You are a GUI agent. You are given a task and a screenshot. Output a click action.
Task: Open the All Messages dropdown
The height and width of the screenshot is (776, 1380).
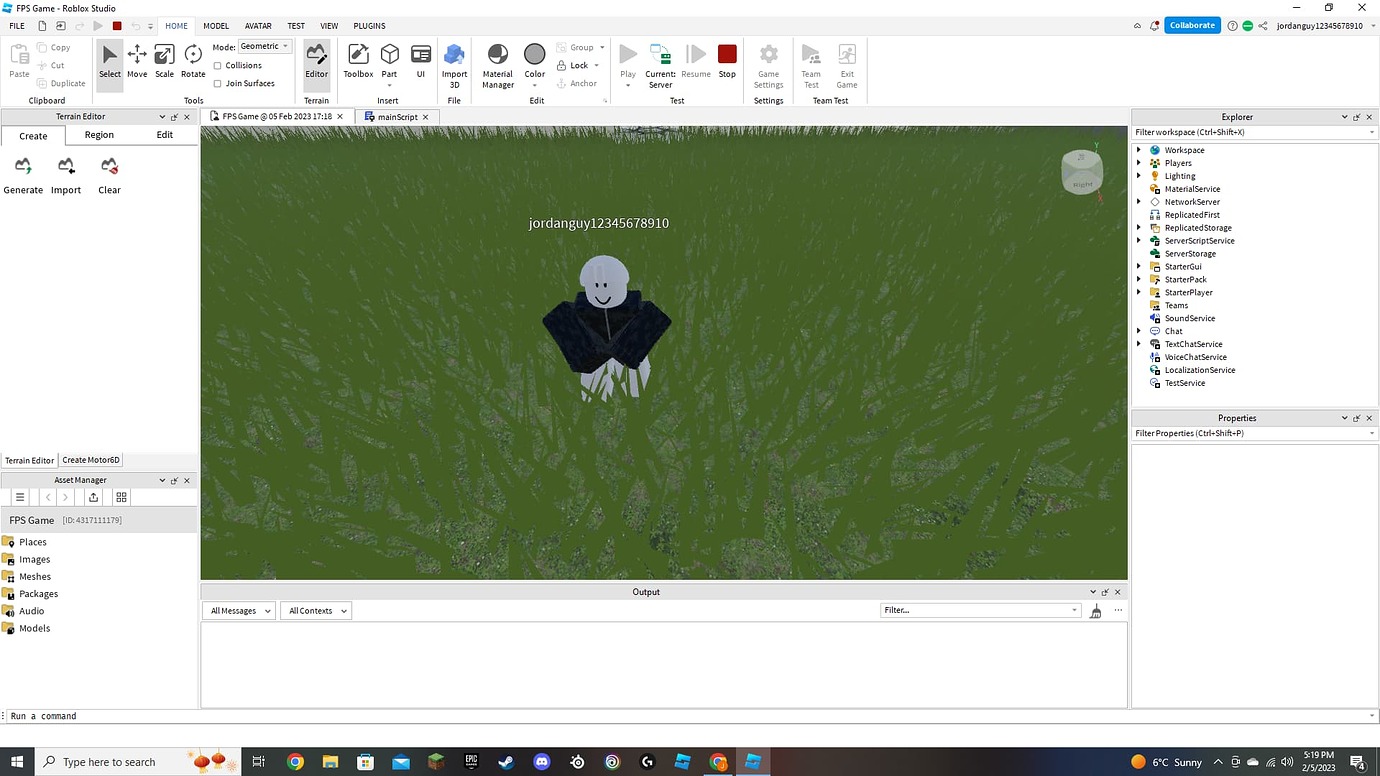[x=238, y=610]
